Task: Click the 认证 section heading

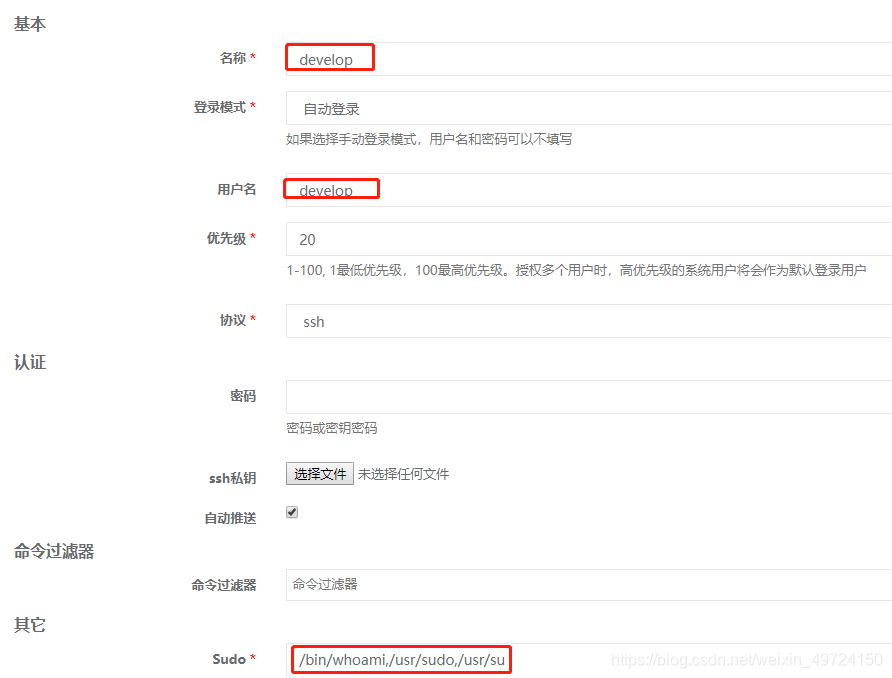Action: coord(30,362)
